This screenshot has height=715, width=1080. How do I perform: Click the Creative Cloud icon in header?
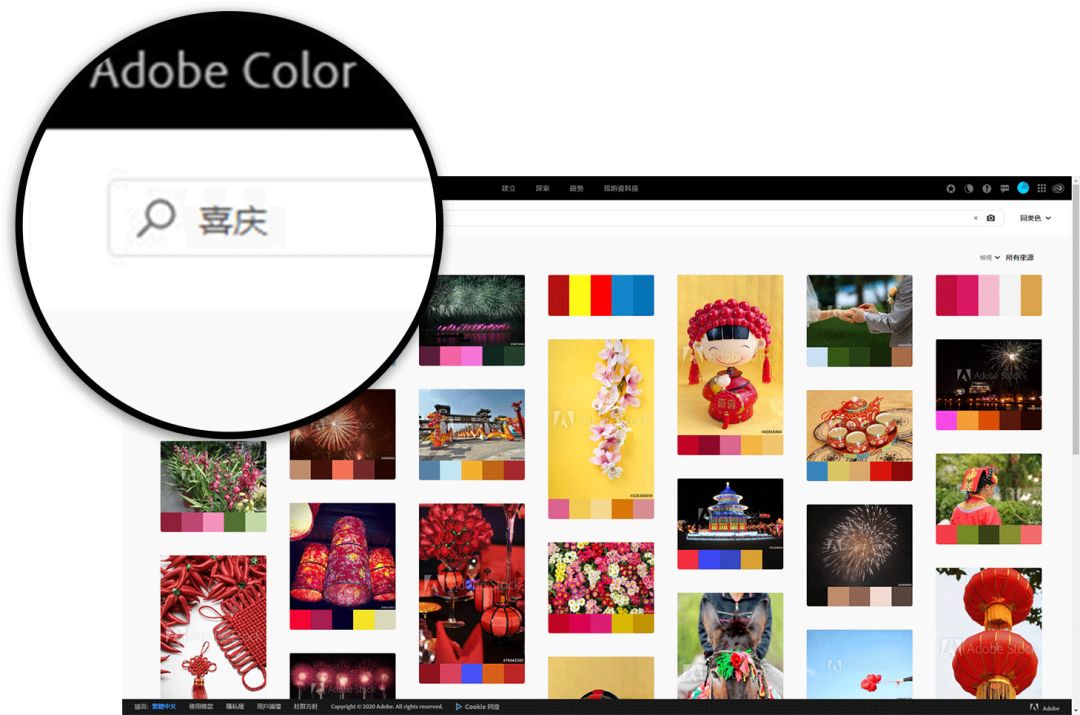[1059, 188]
